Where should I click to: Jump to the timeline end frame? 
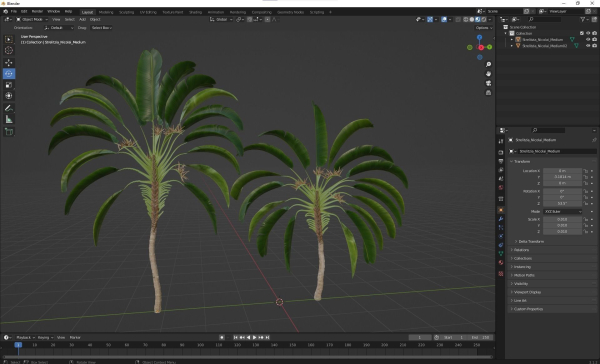267,338
